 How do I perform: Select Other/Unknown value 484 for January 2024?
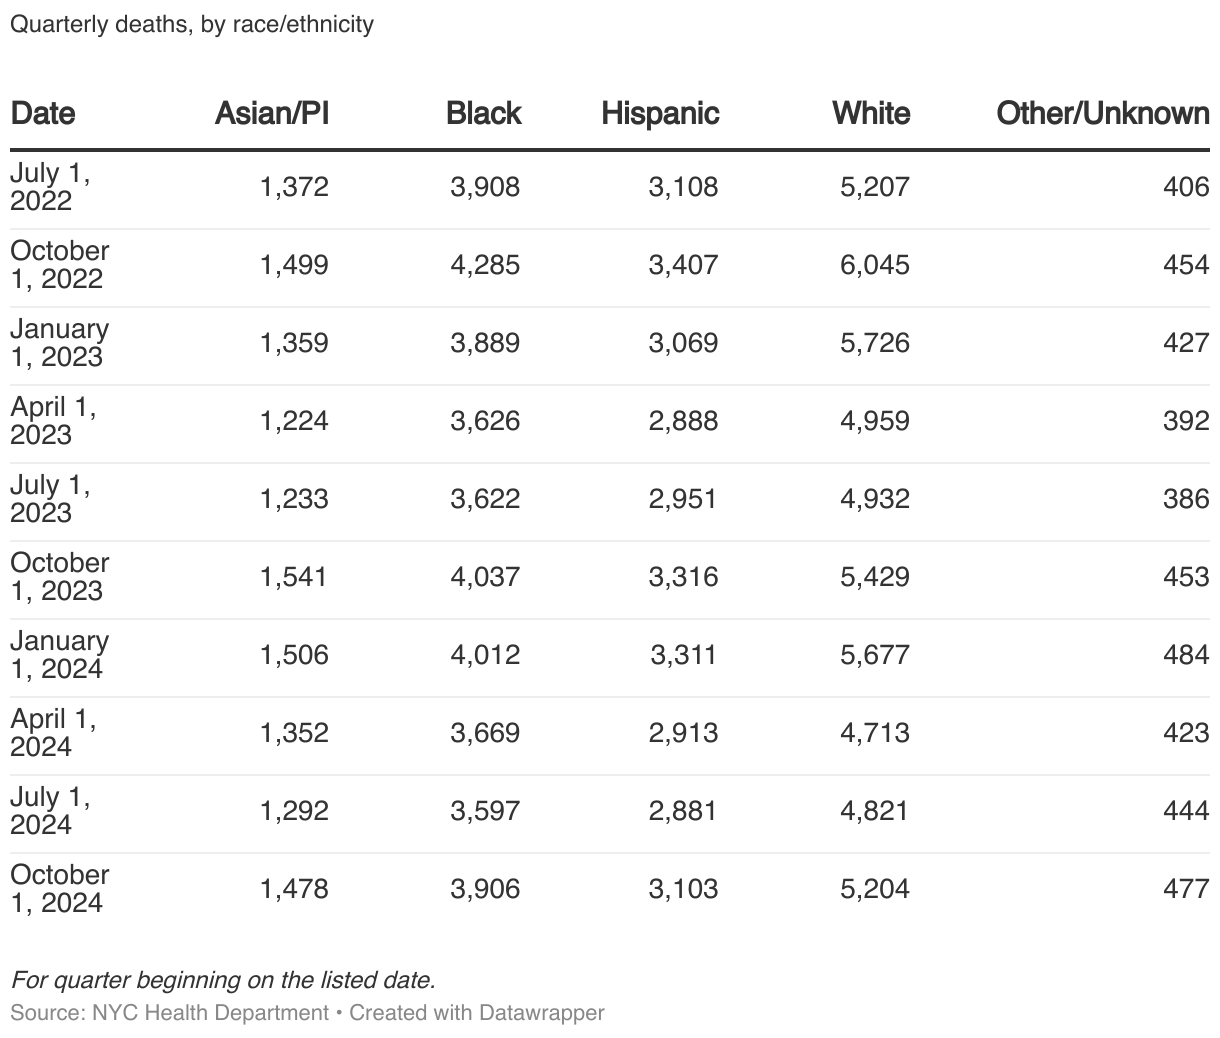pos(1186,655)
